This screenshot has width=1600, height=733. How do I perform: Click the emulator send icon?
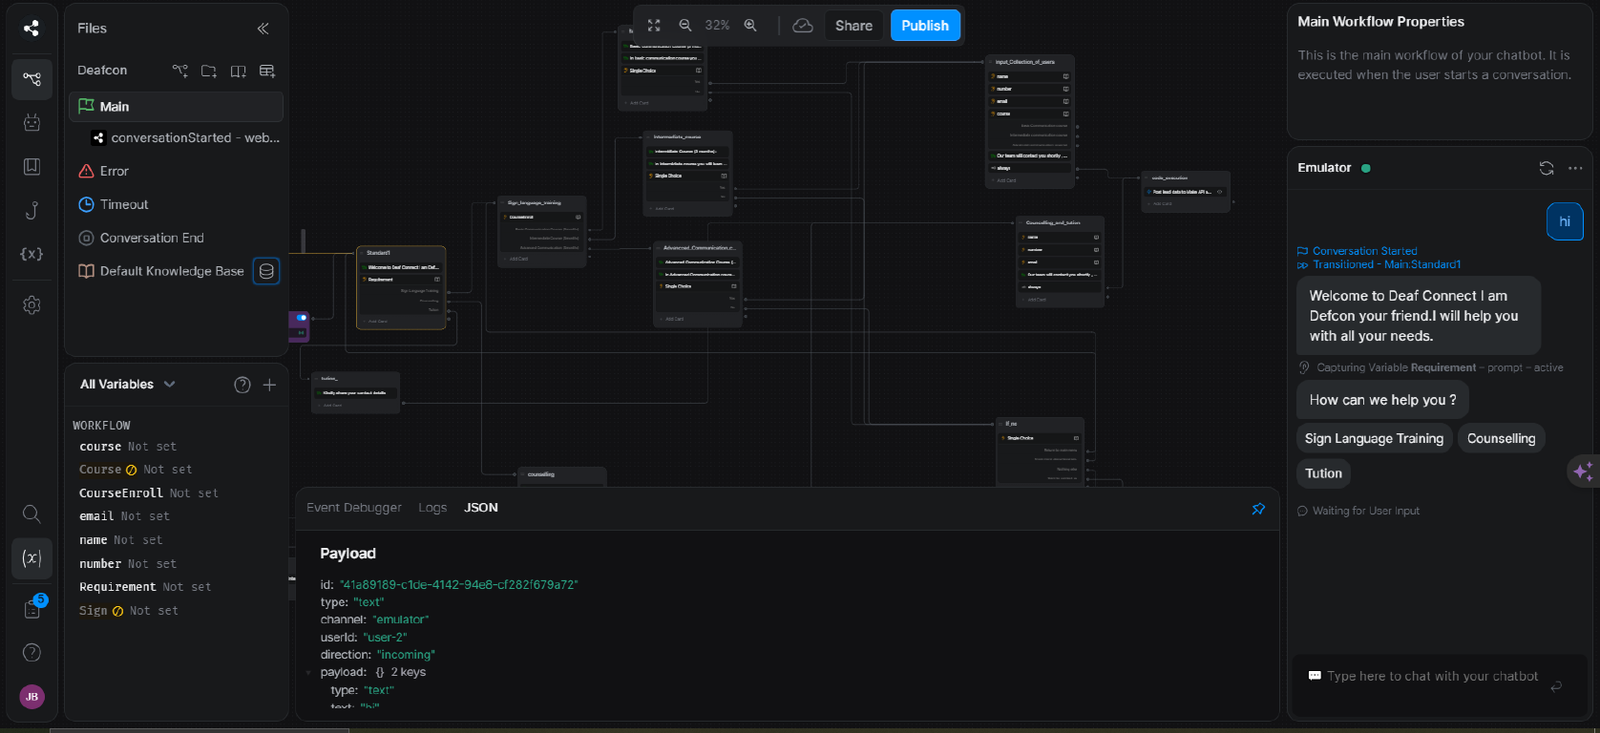click(x=1556, y=686)
